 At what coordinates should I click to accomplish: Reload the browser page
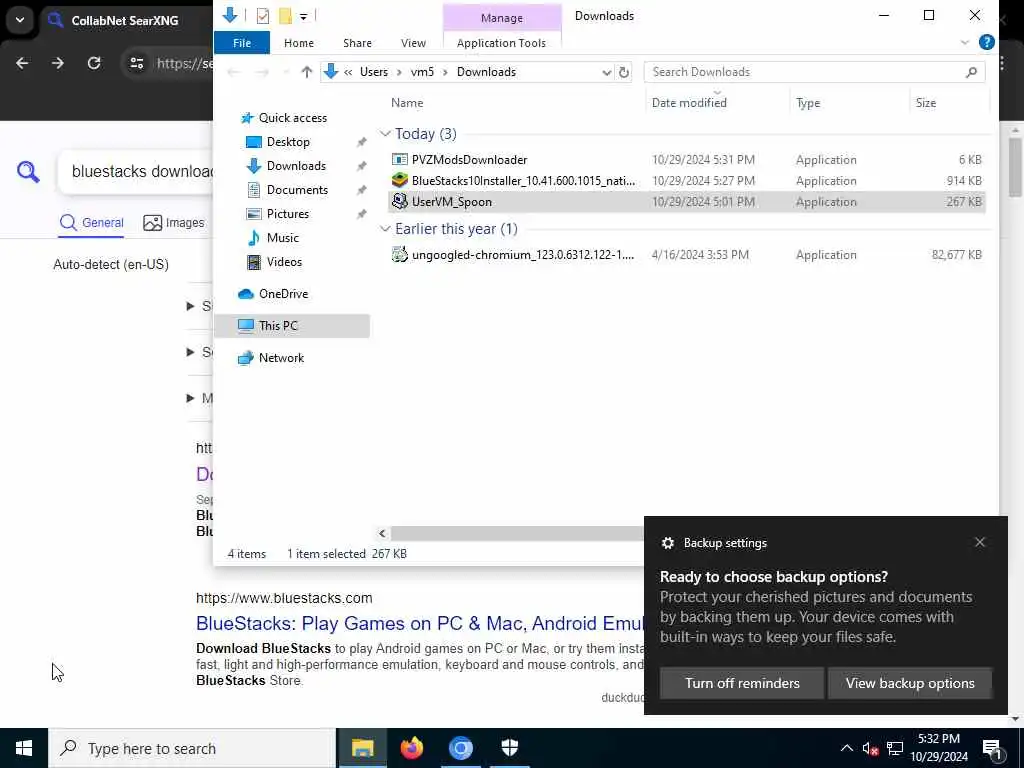tap(94, 63)
